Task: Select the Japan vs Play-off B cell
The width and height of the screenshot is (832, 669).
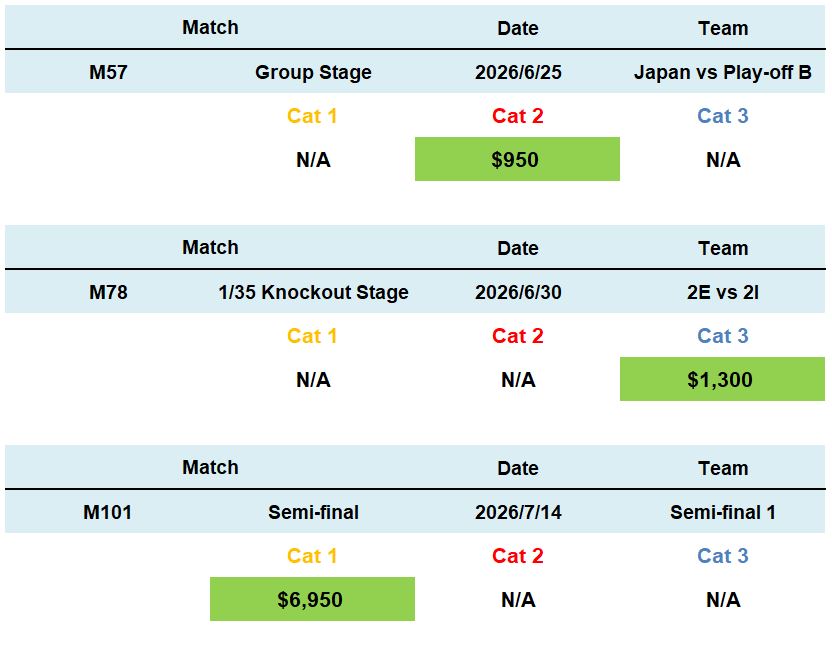Action: click(x=722, y=72)
